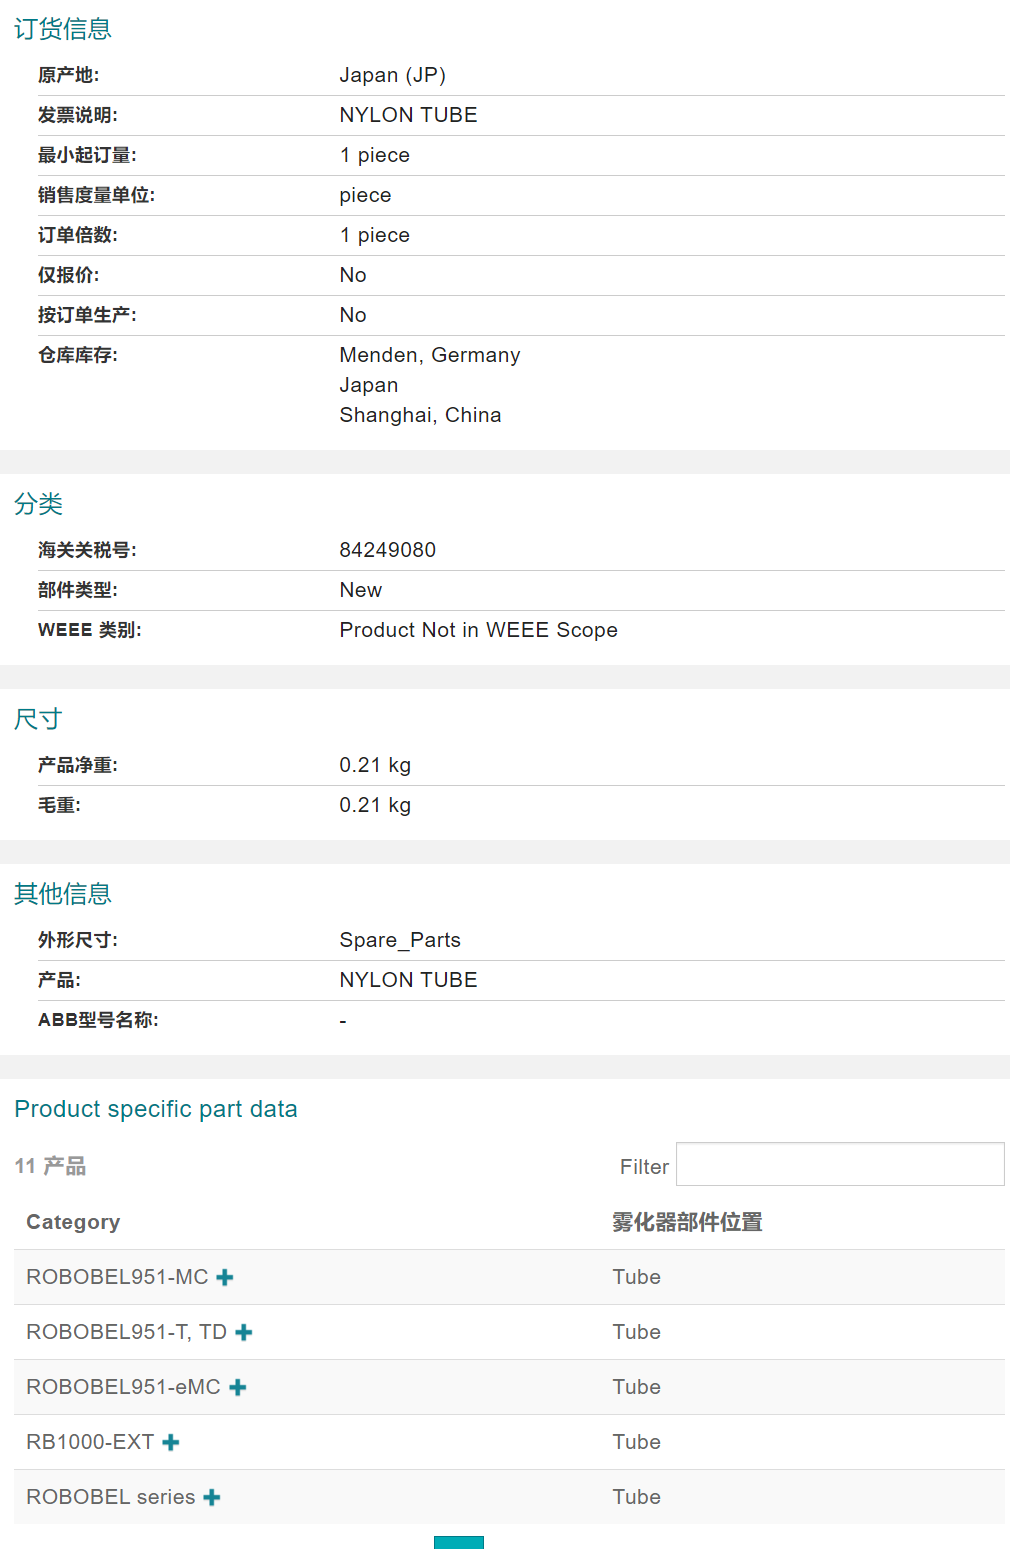Select the ROBOBEL series category text
Viewport: 1010px width, 1549px height.
[110, 1497]
